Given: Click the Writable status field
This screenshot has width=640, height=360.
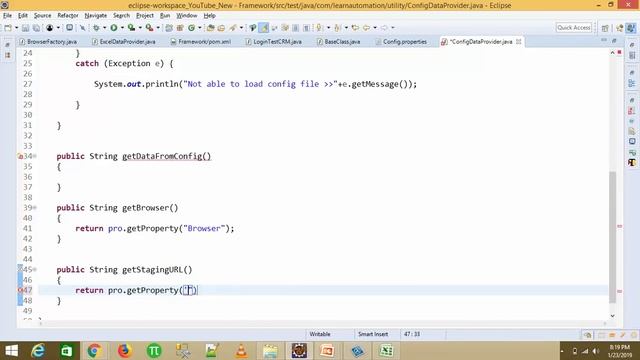Looking at the screenshot, I should pos(320,334).
